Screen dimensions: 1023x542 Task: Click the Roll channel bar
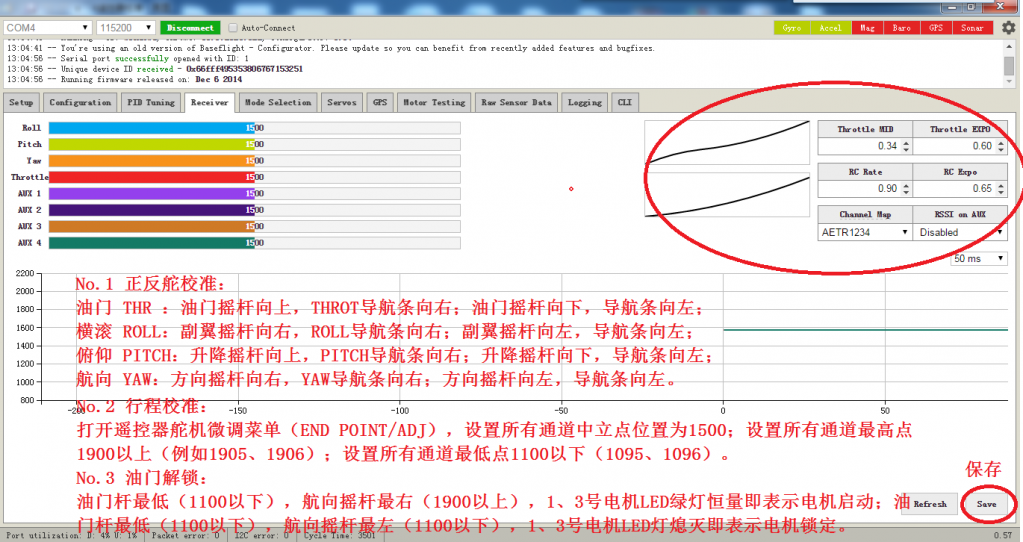pyautogui.click(x=254, y=128)
